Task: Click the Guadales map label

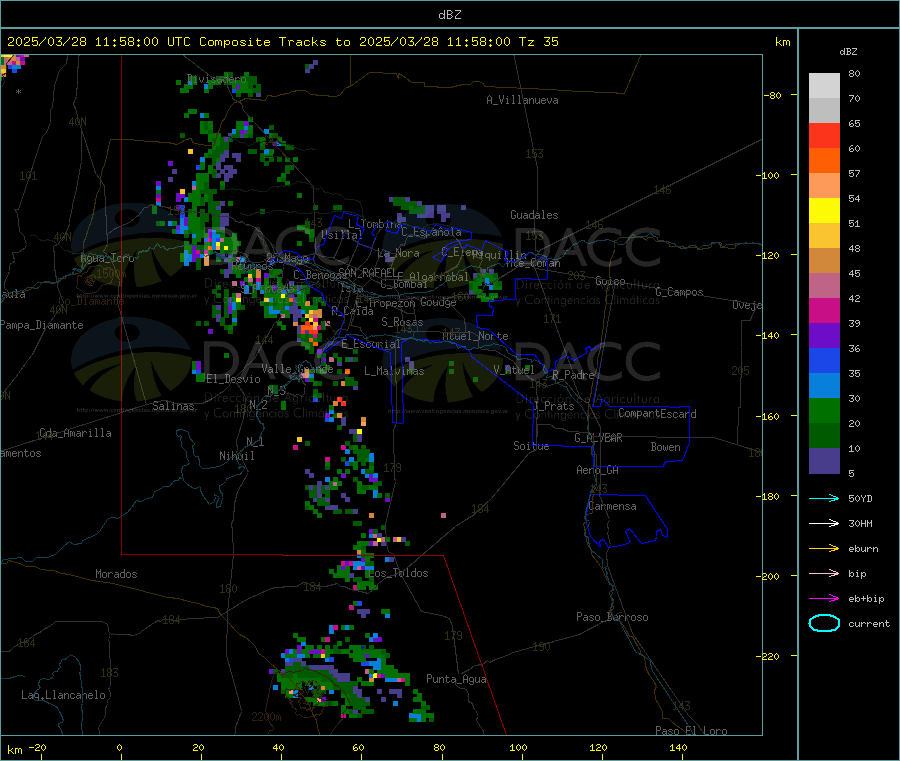Action: [534, 215]
